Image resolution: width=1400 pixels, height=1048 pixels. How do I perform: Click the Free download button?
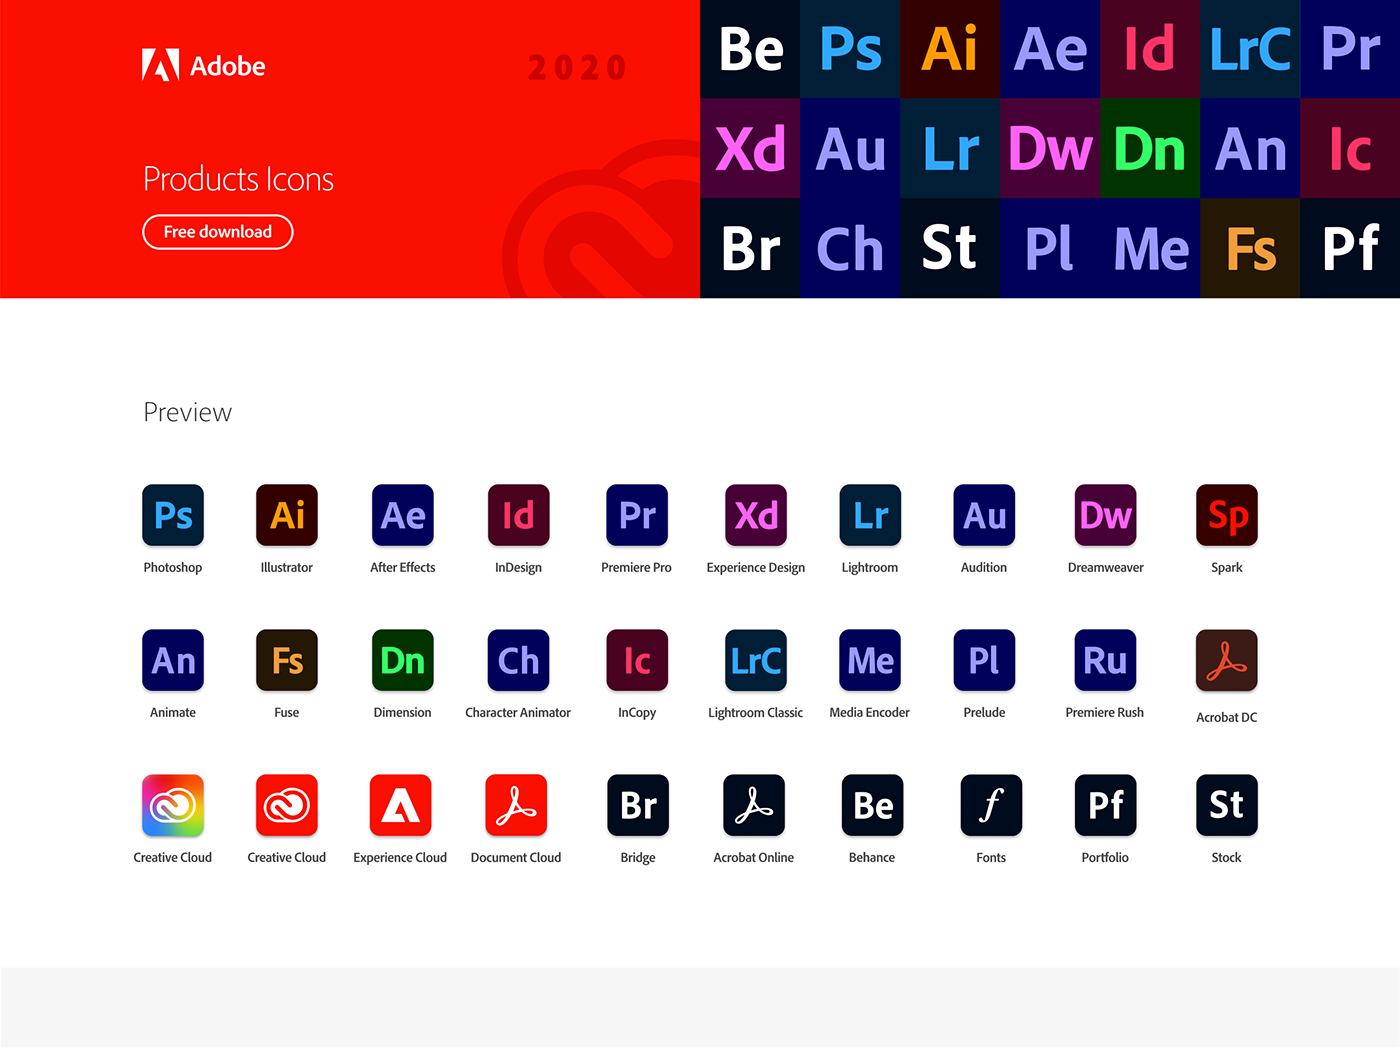[x=218, y=232]
